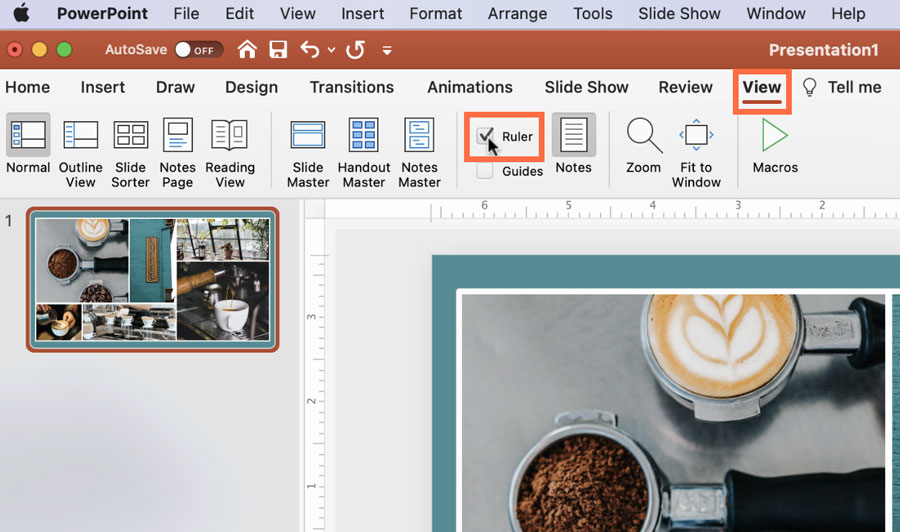Switch to Reading View
Screen dimensions: 900x532
point(230,152)
